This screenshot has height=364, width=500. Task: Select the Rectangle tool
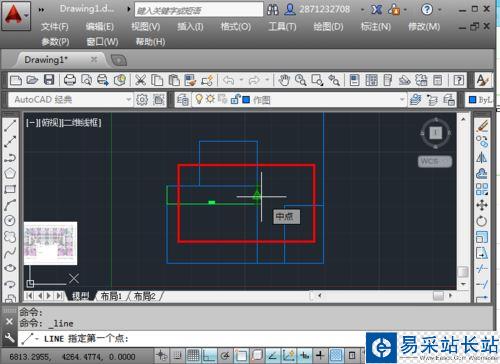click(x=10, y=189)
